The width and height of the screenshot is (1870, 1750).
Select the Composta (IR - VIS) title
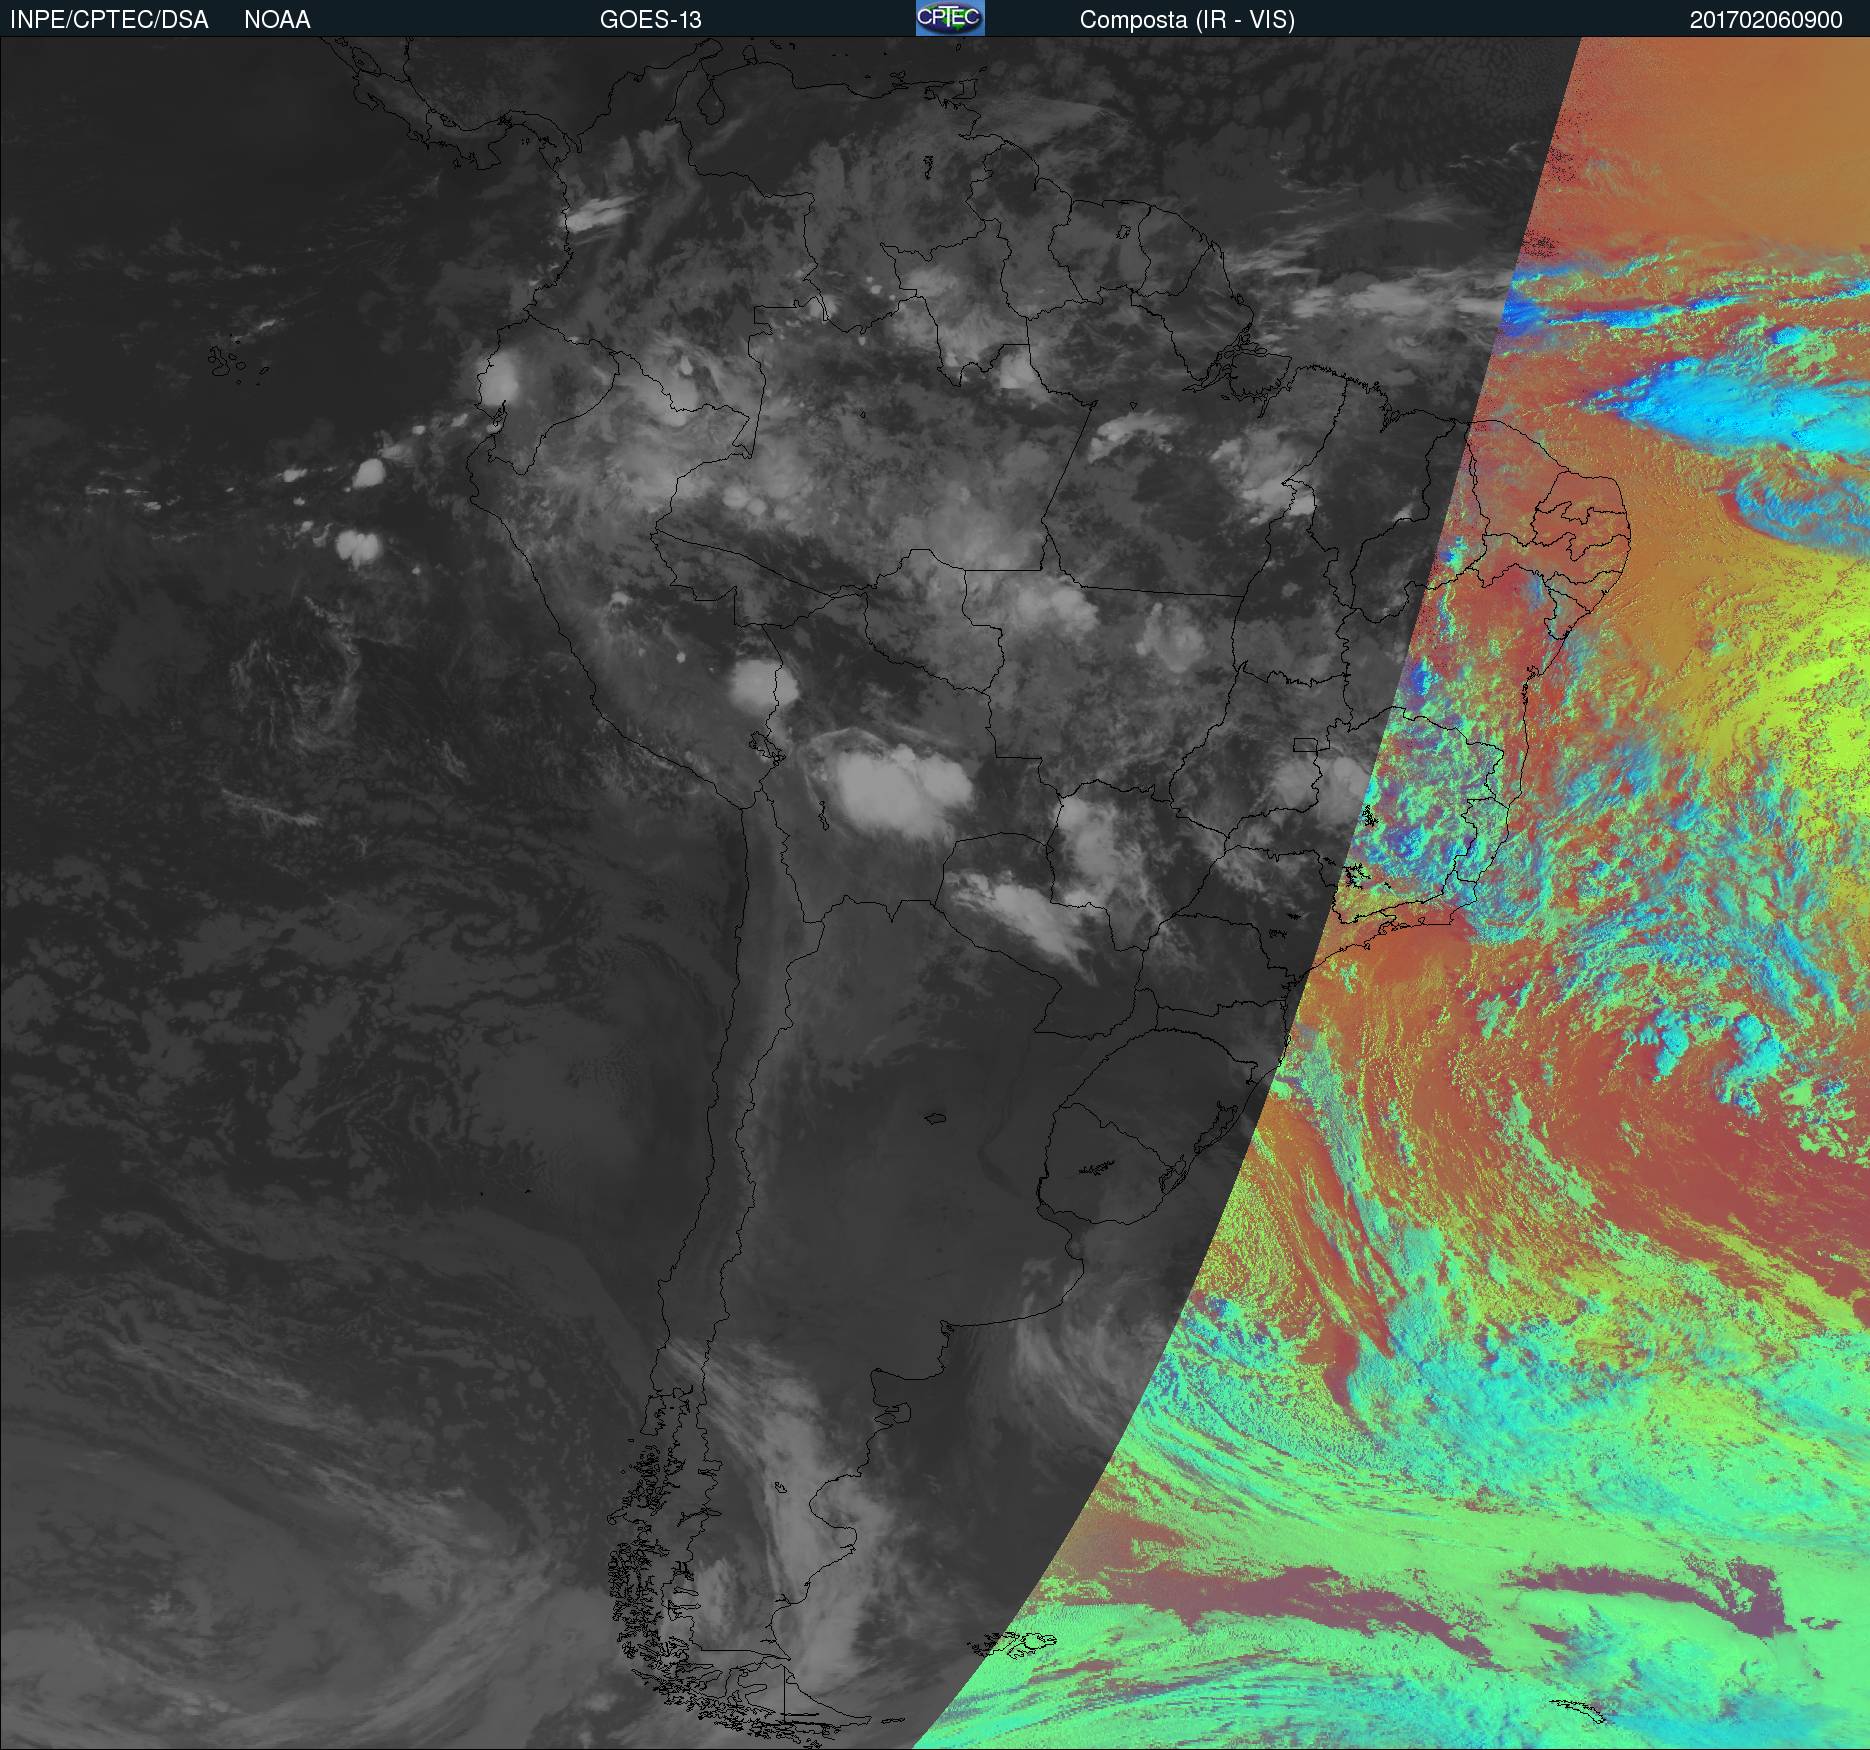pyautogui.click(x=1187, y=21)
